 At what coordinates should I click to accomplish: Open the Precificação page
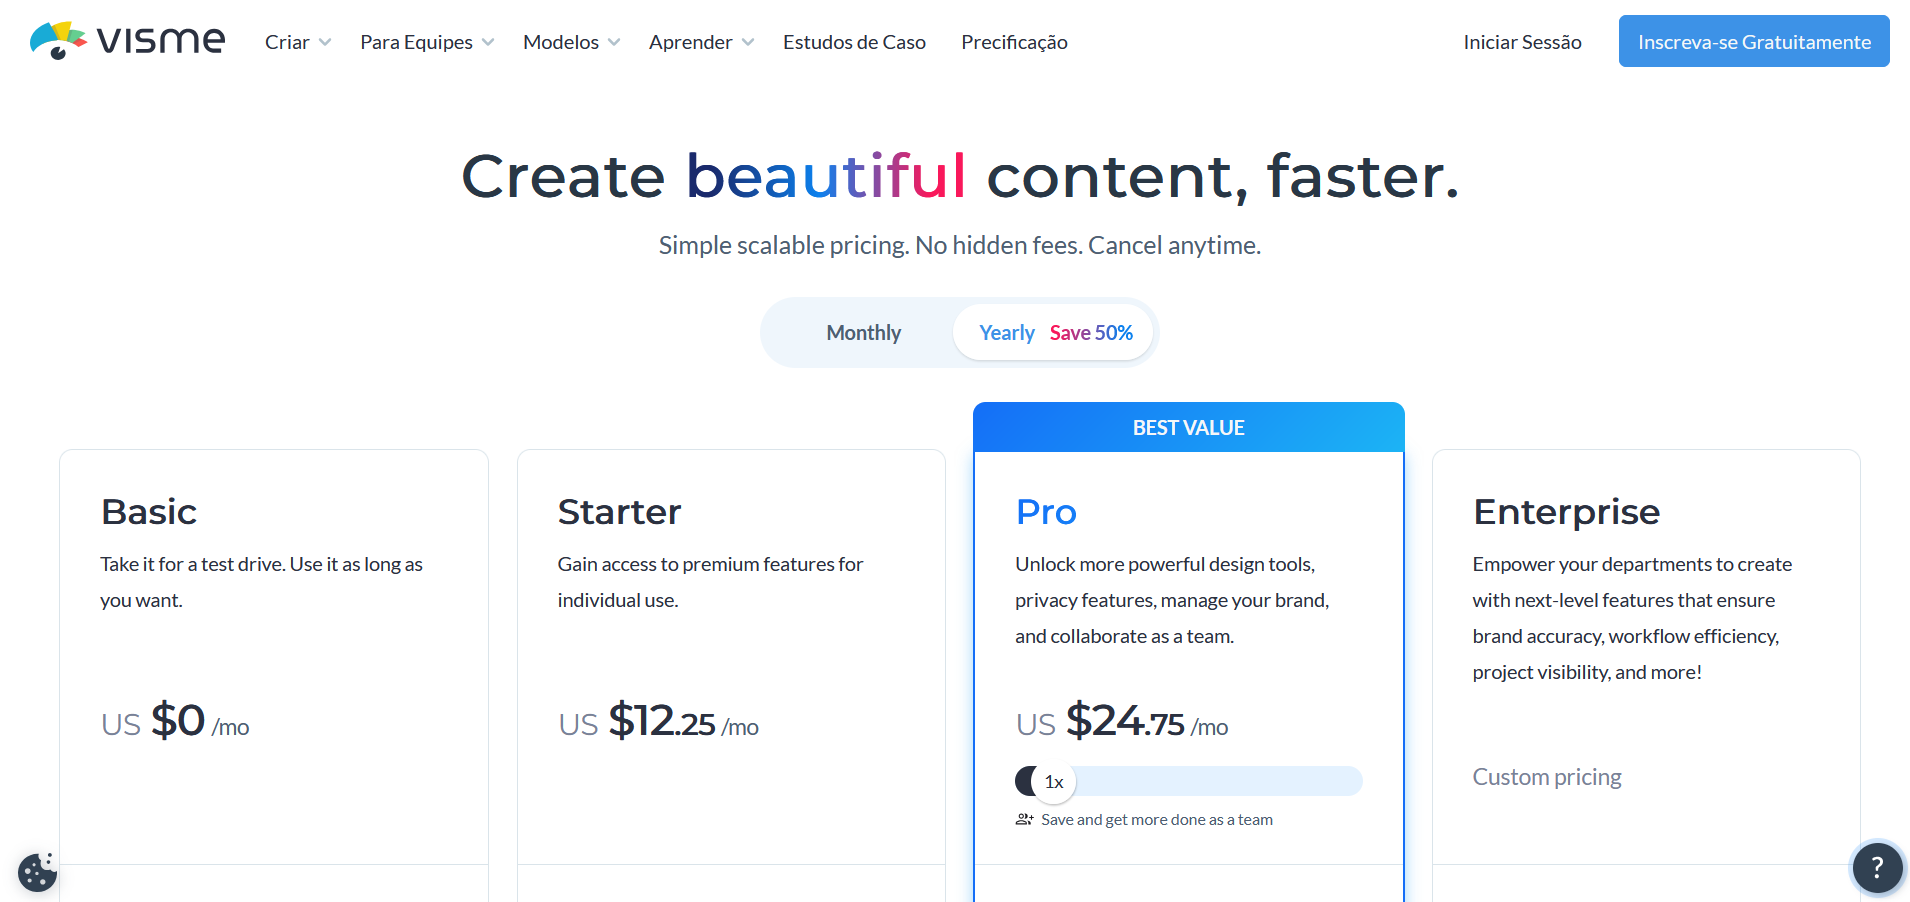click(1014, 42)
